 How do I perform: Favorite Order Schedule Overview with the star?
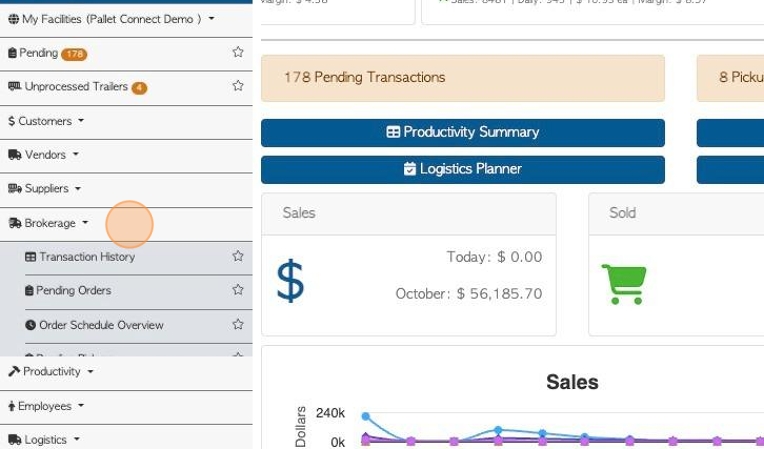(238, 324)
